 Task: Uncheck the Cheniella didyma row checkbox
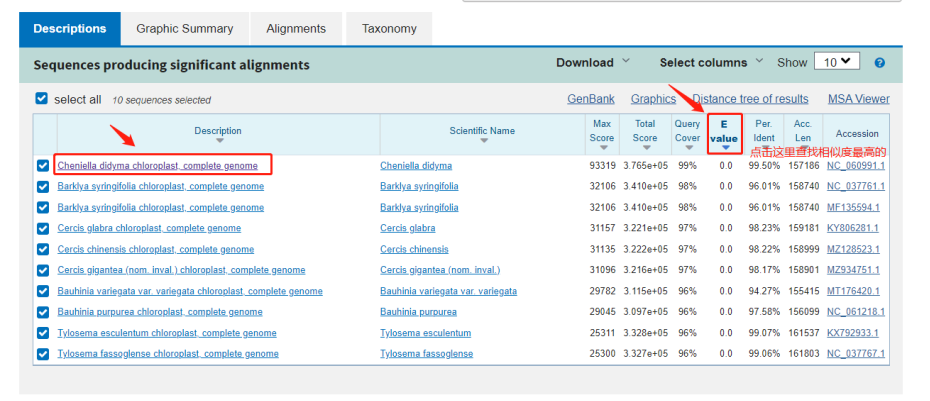[x=43, y=166]
